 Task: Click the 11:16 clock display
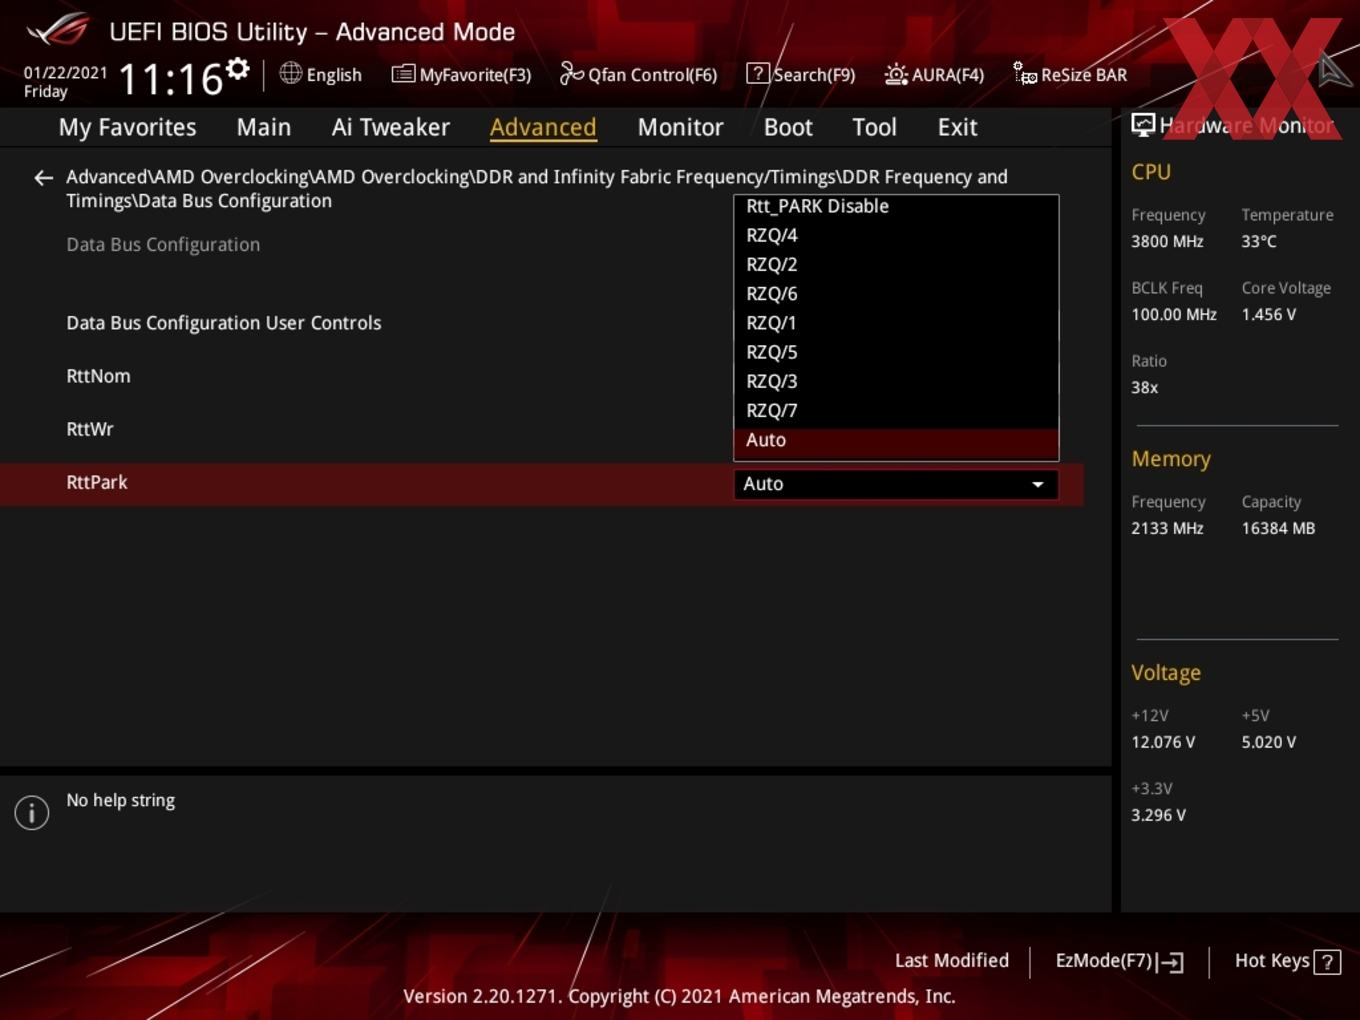pyautogui.click(x=171, y=78)
